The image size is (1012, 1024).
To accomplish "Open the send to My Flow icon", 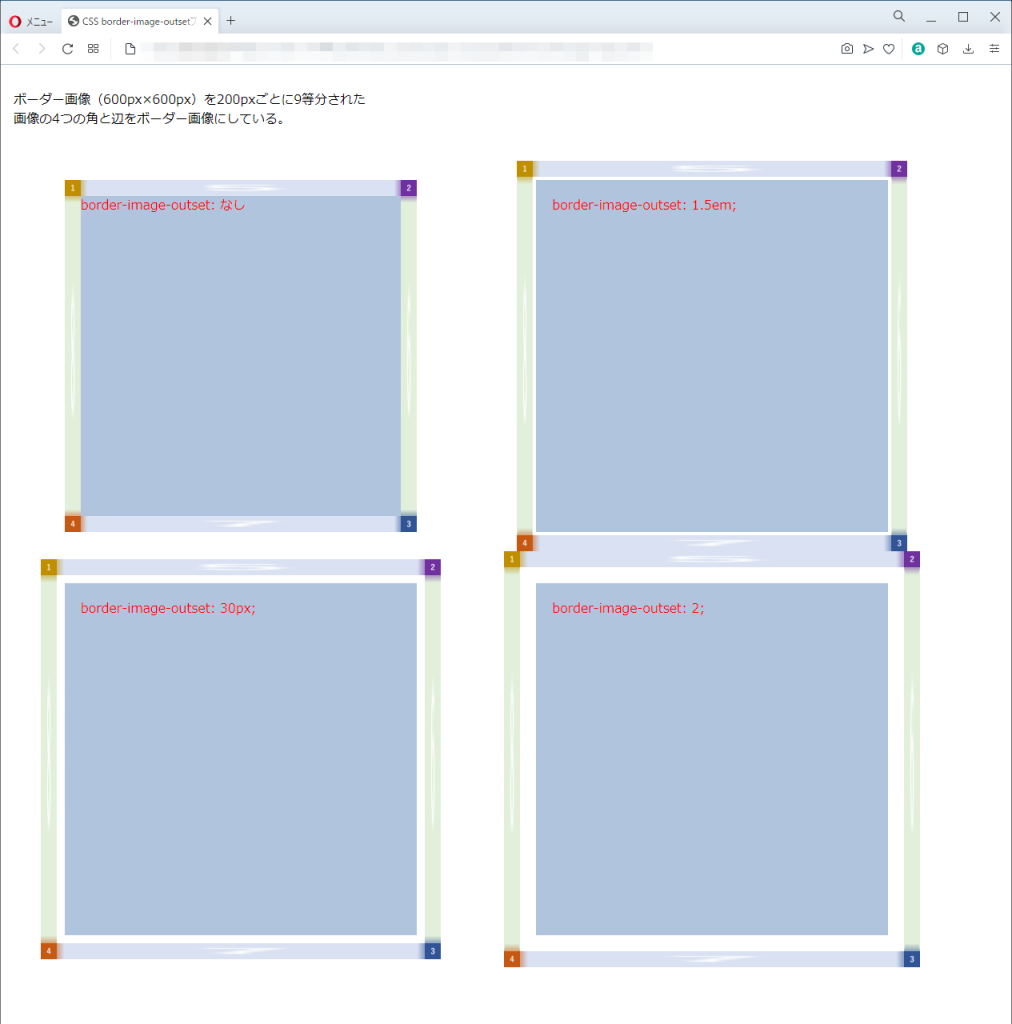I will click(x=868, y=49).
